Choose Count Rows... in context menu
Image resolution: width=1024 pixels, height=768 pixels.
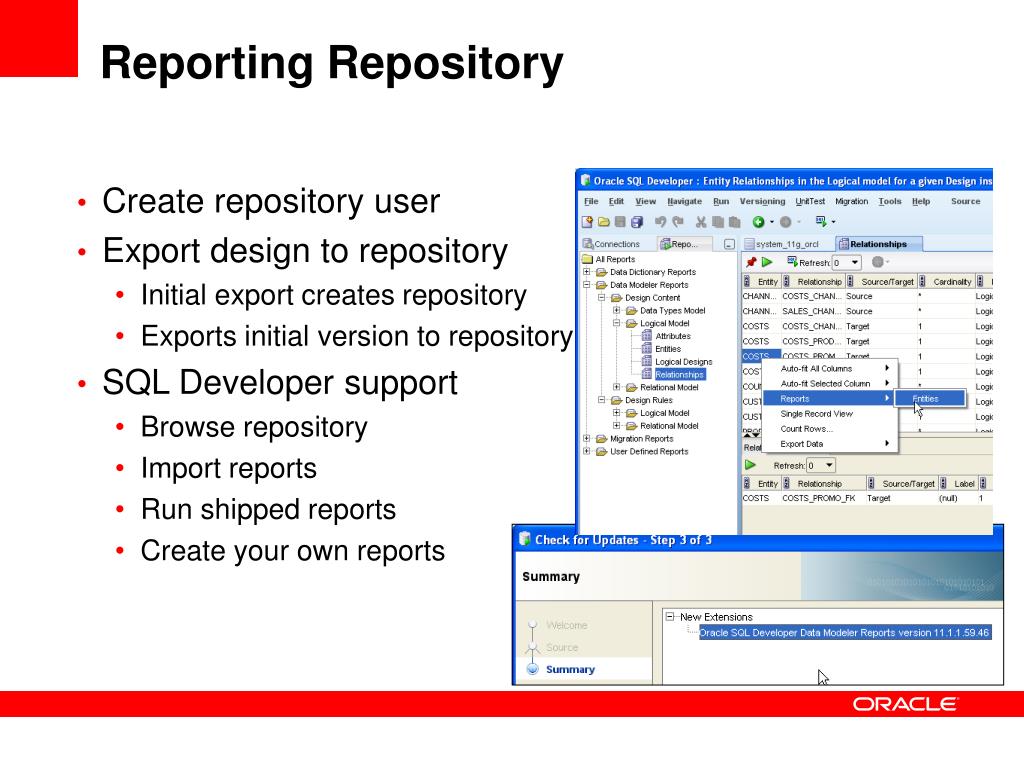pos(831,429)
